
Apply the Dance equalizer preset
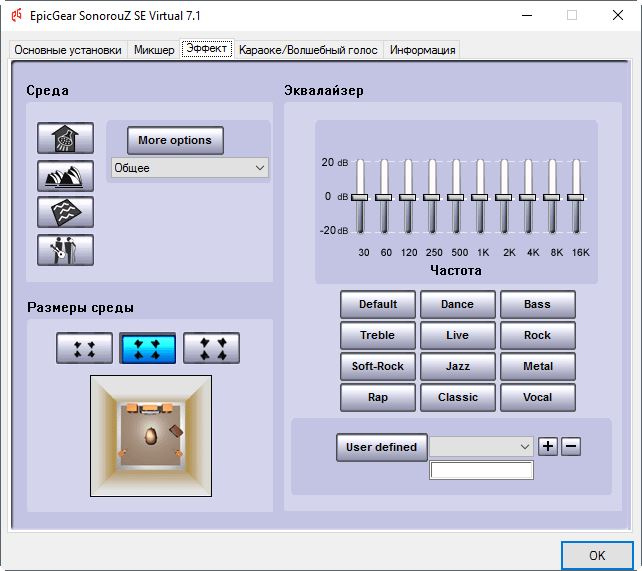click(458, 305)
